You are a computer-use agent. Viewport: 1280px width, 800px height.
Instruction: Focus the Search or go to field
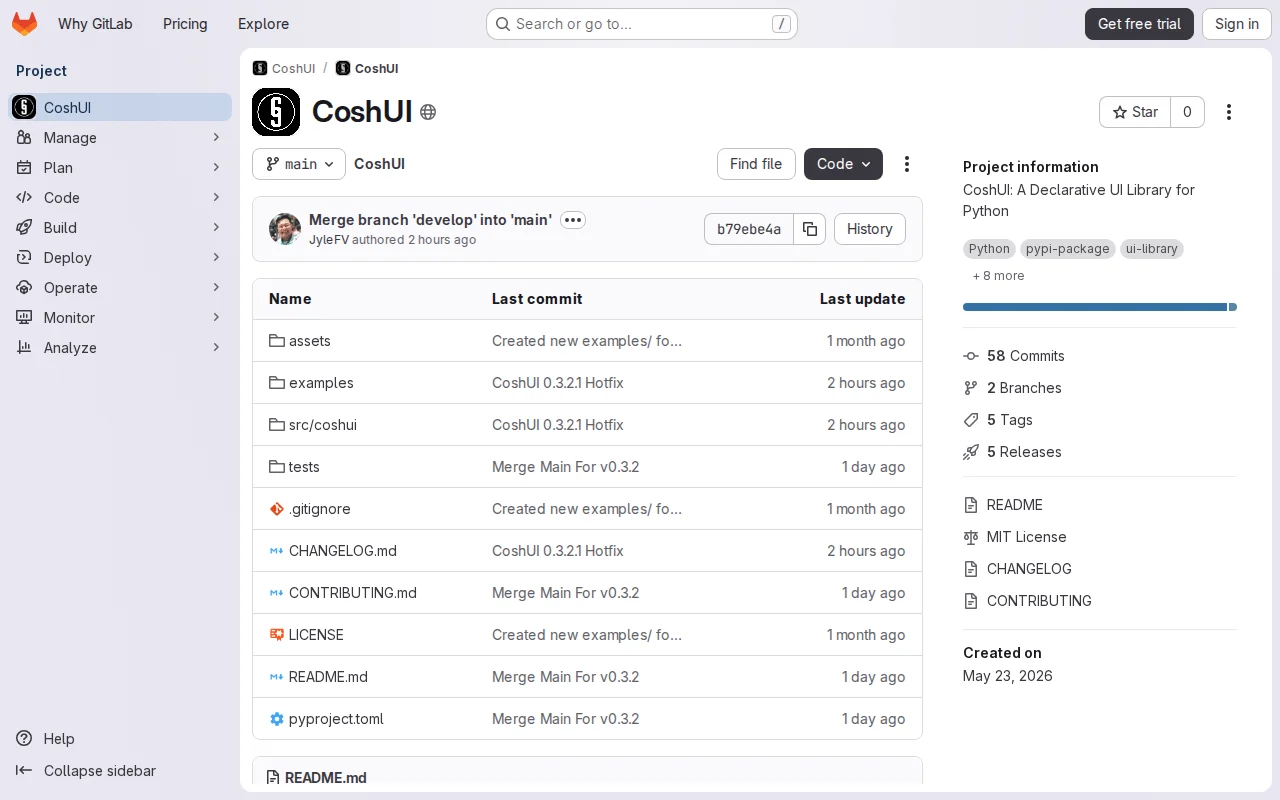tap(642, 24)
